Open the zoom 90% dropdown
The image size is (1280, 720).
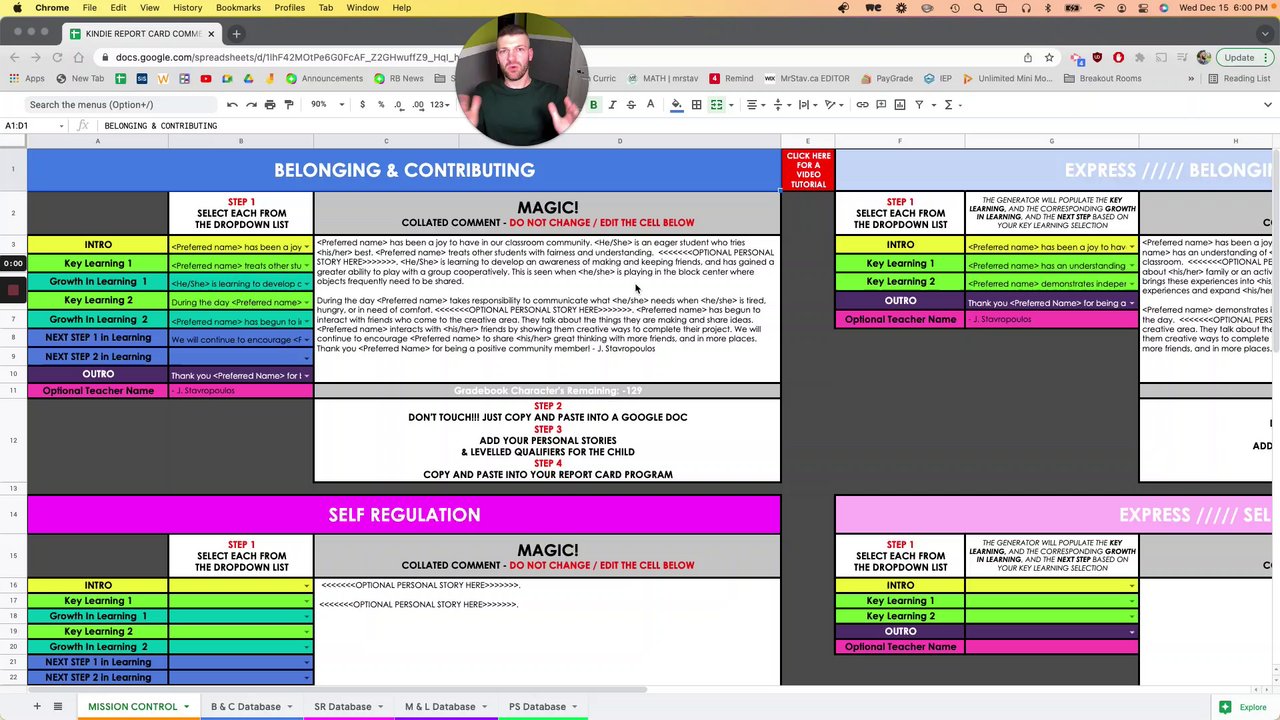pyautogui.click(x=327, y=104)
